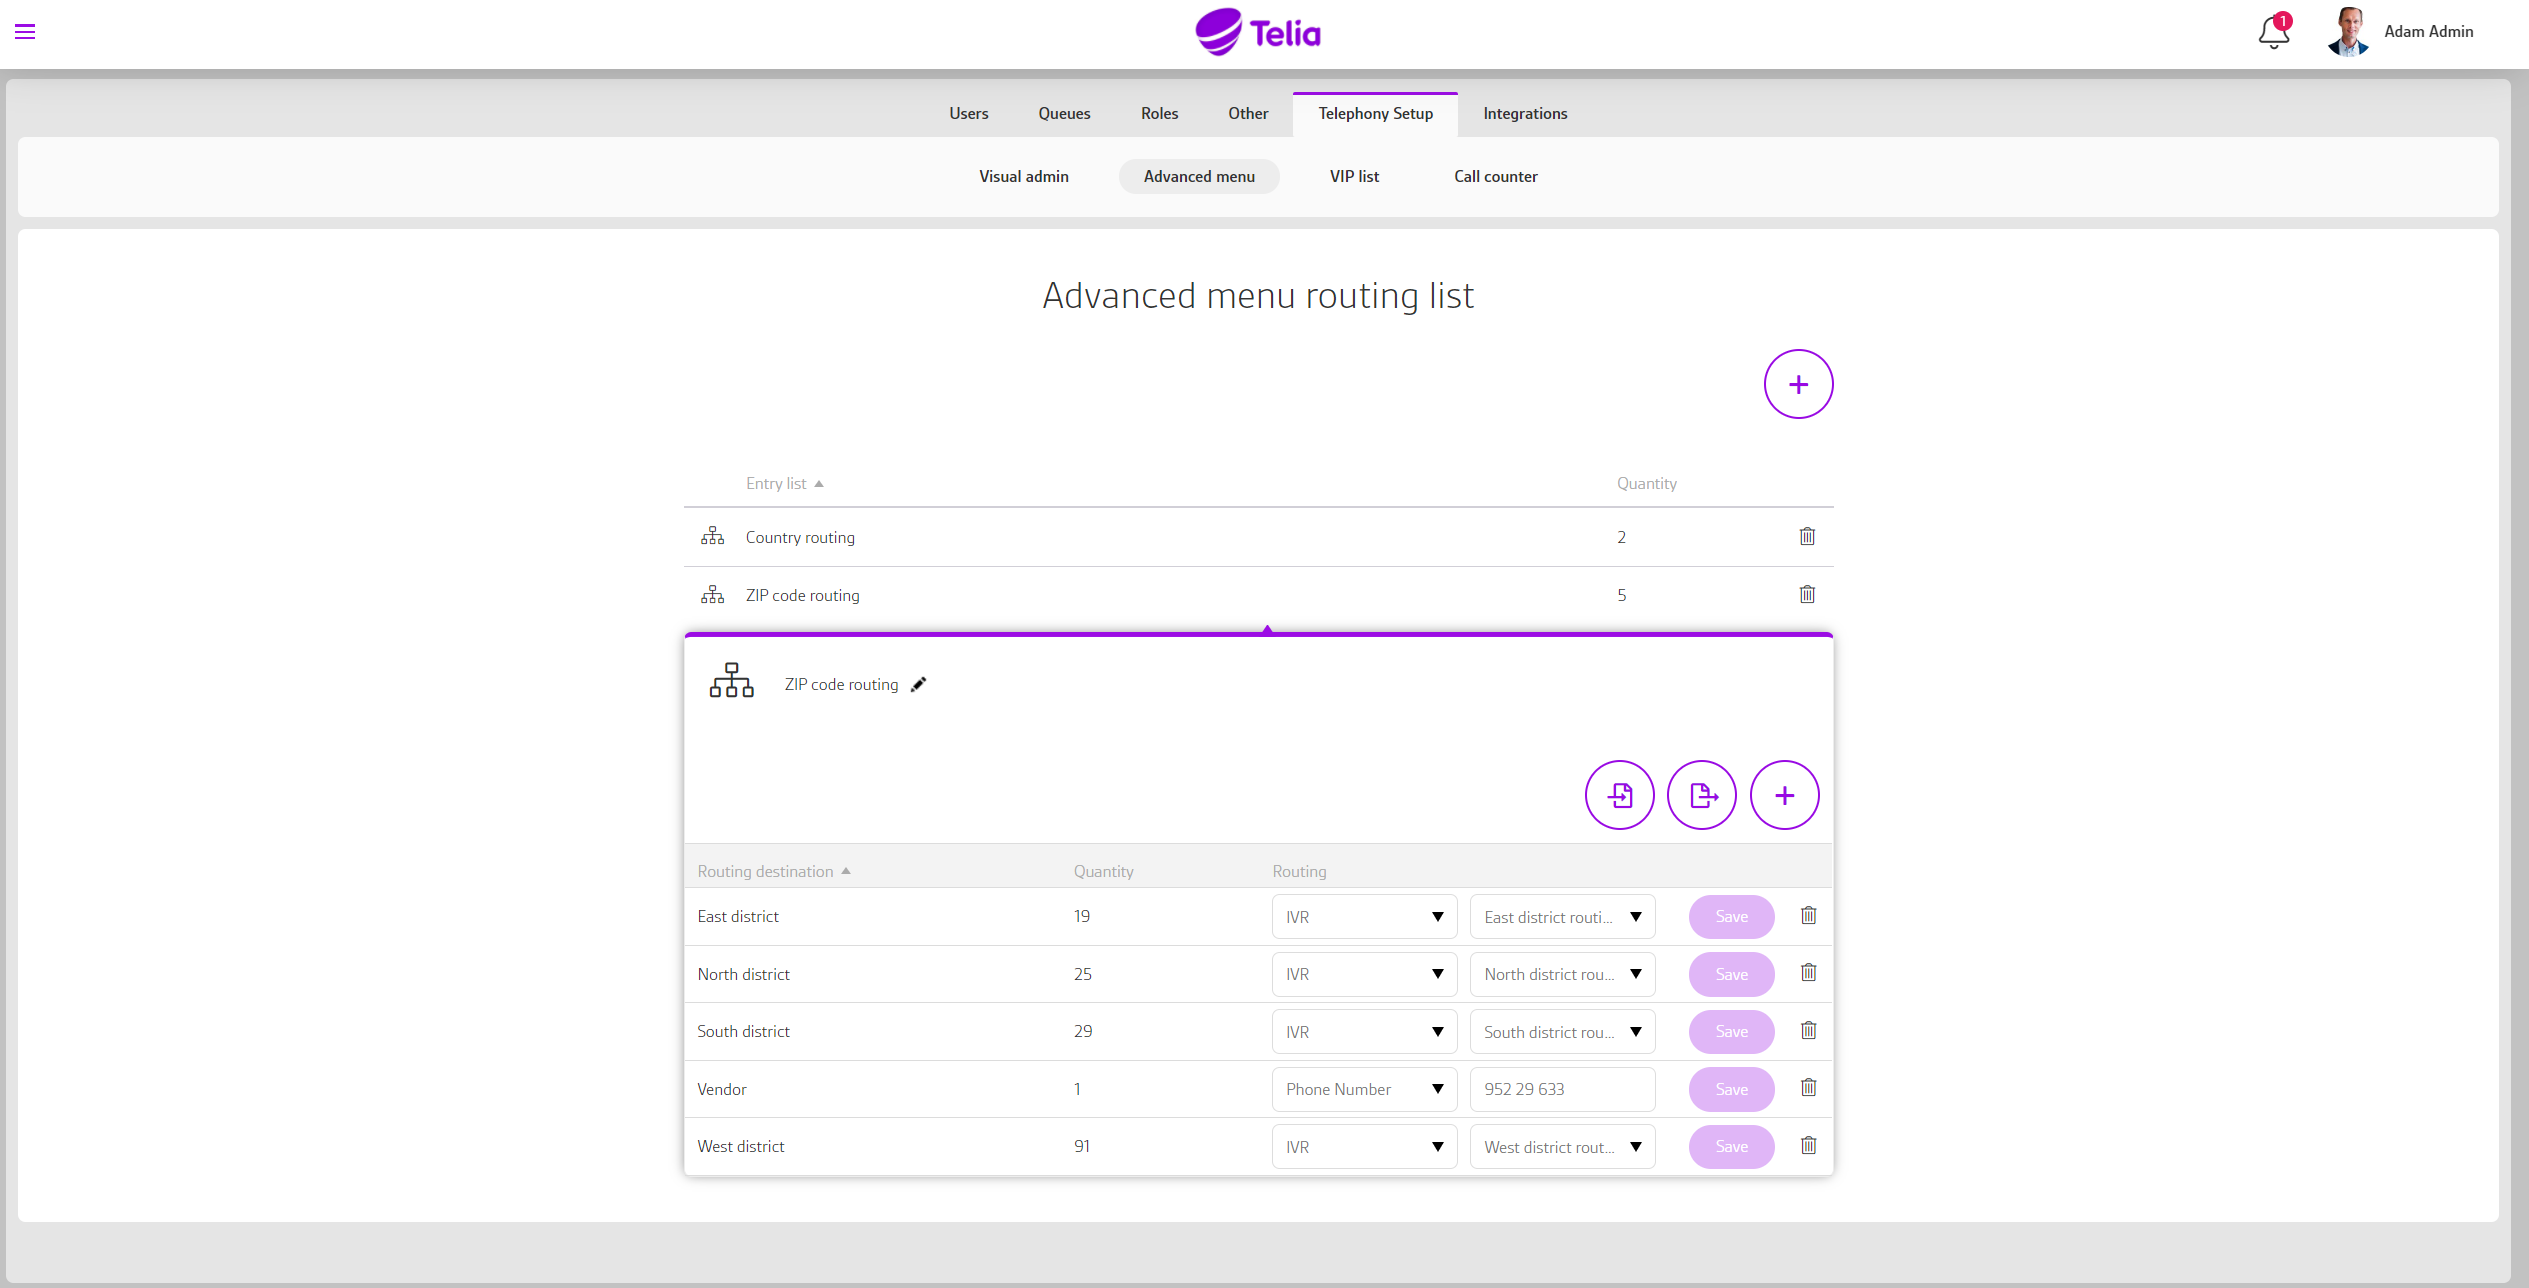Open North district routing target dropdown
The image size is (2529, 1288).
point(1562,974)
